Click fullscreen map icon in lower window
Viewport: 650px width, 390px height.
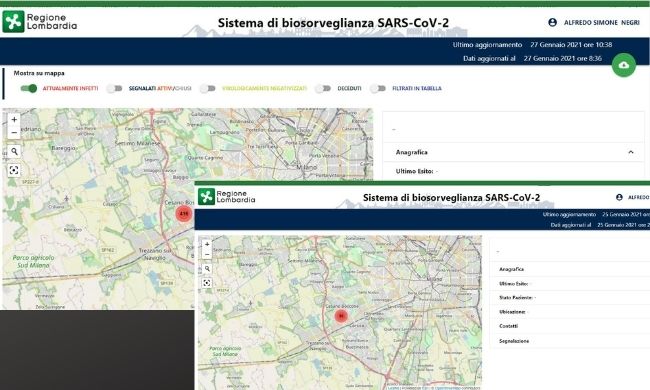tap(207, 283)
